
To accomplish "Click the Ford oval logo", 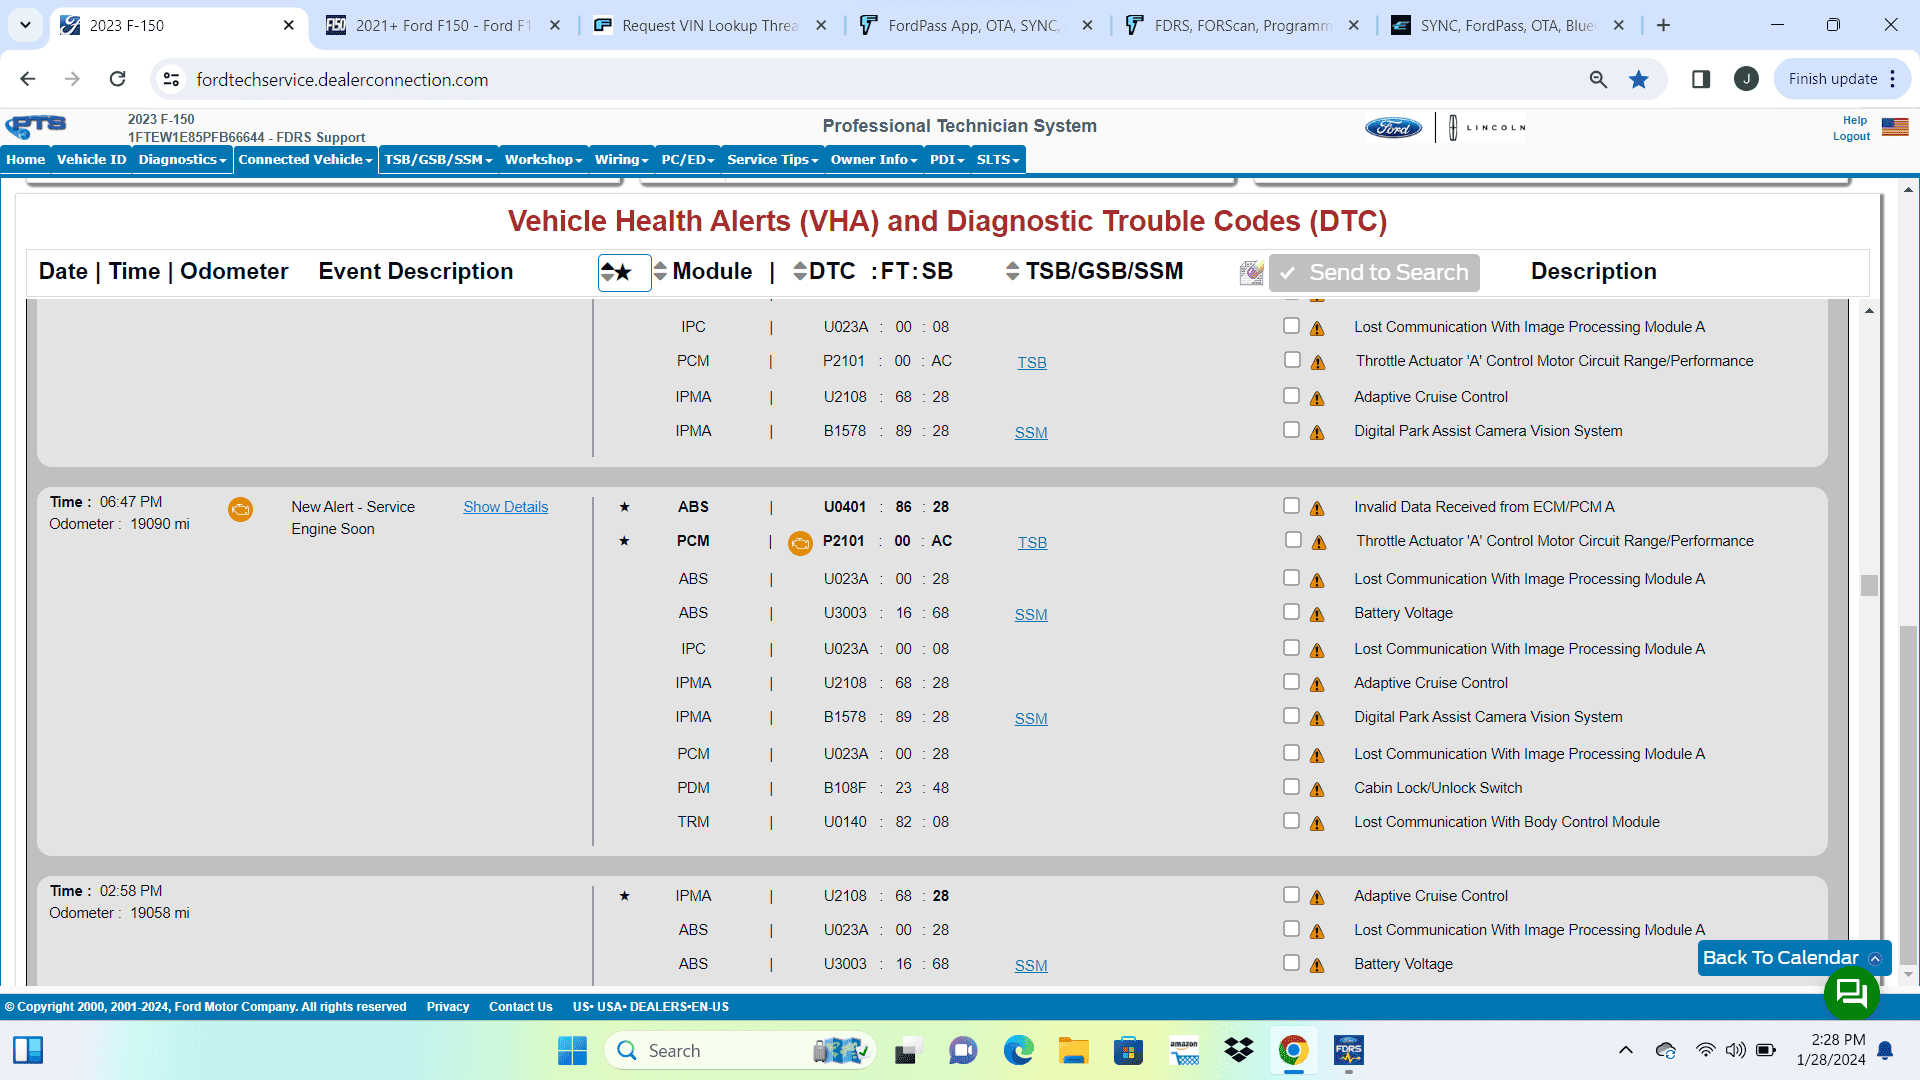I will point(1393,128).
